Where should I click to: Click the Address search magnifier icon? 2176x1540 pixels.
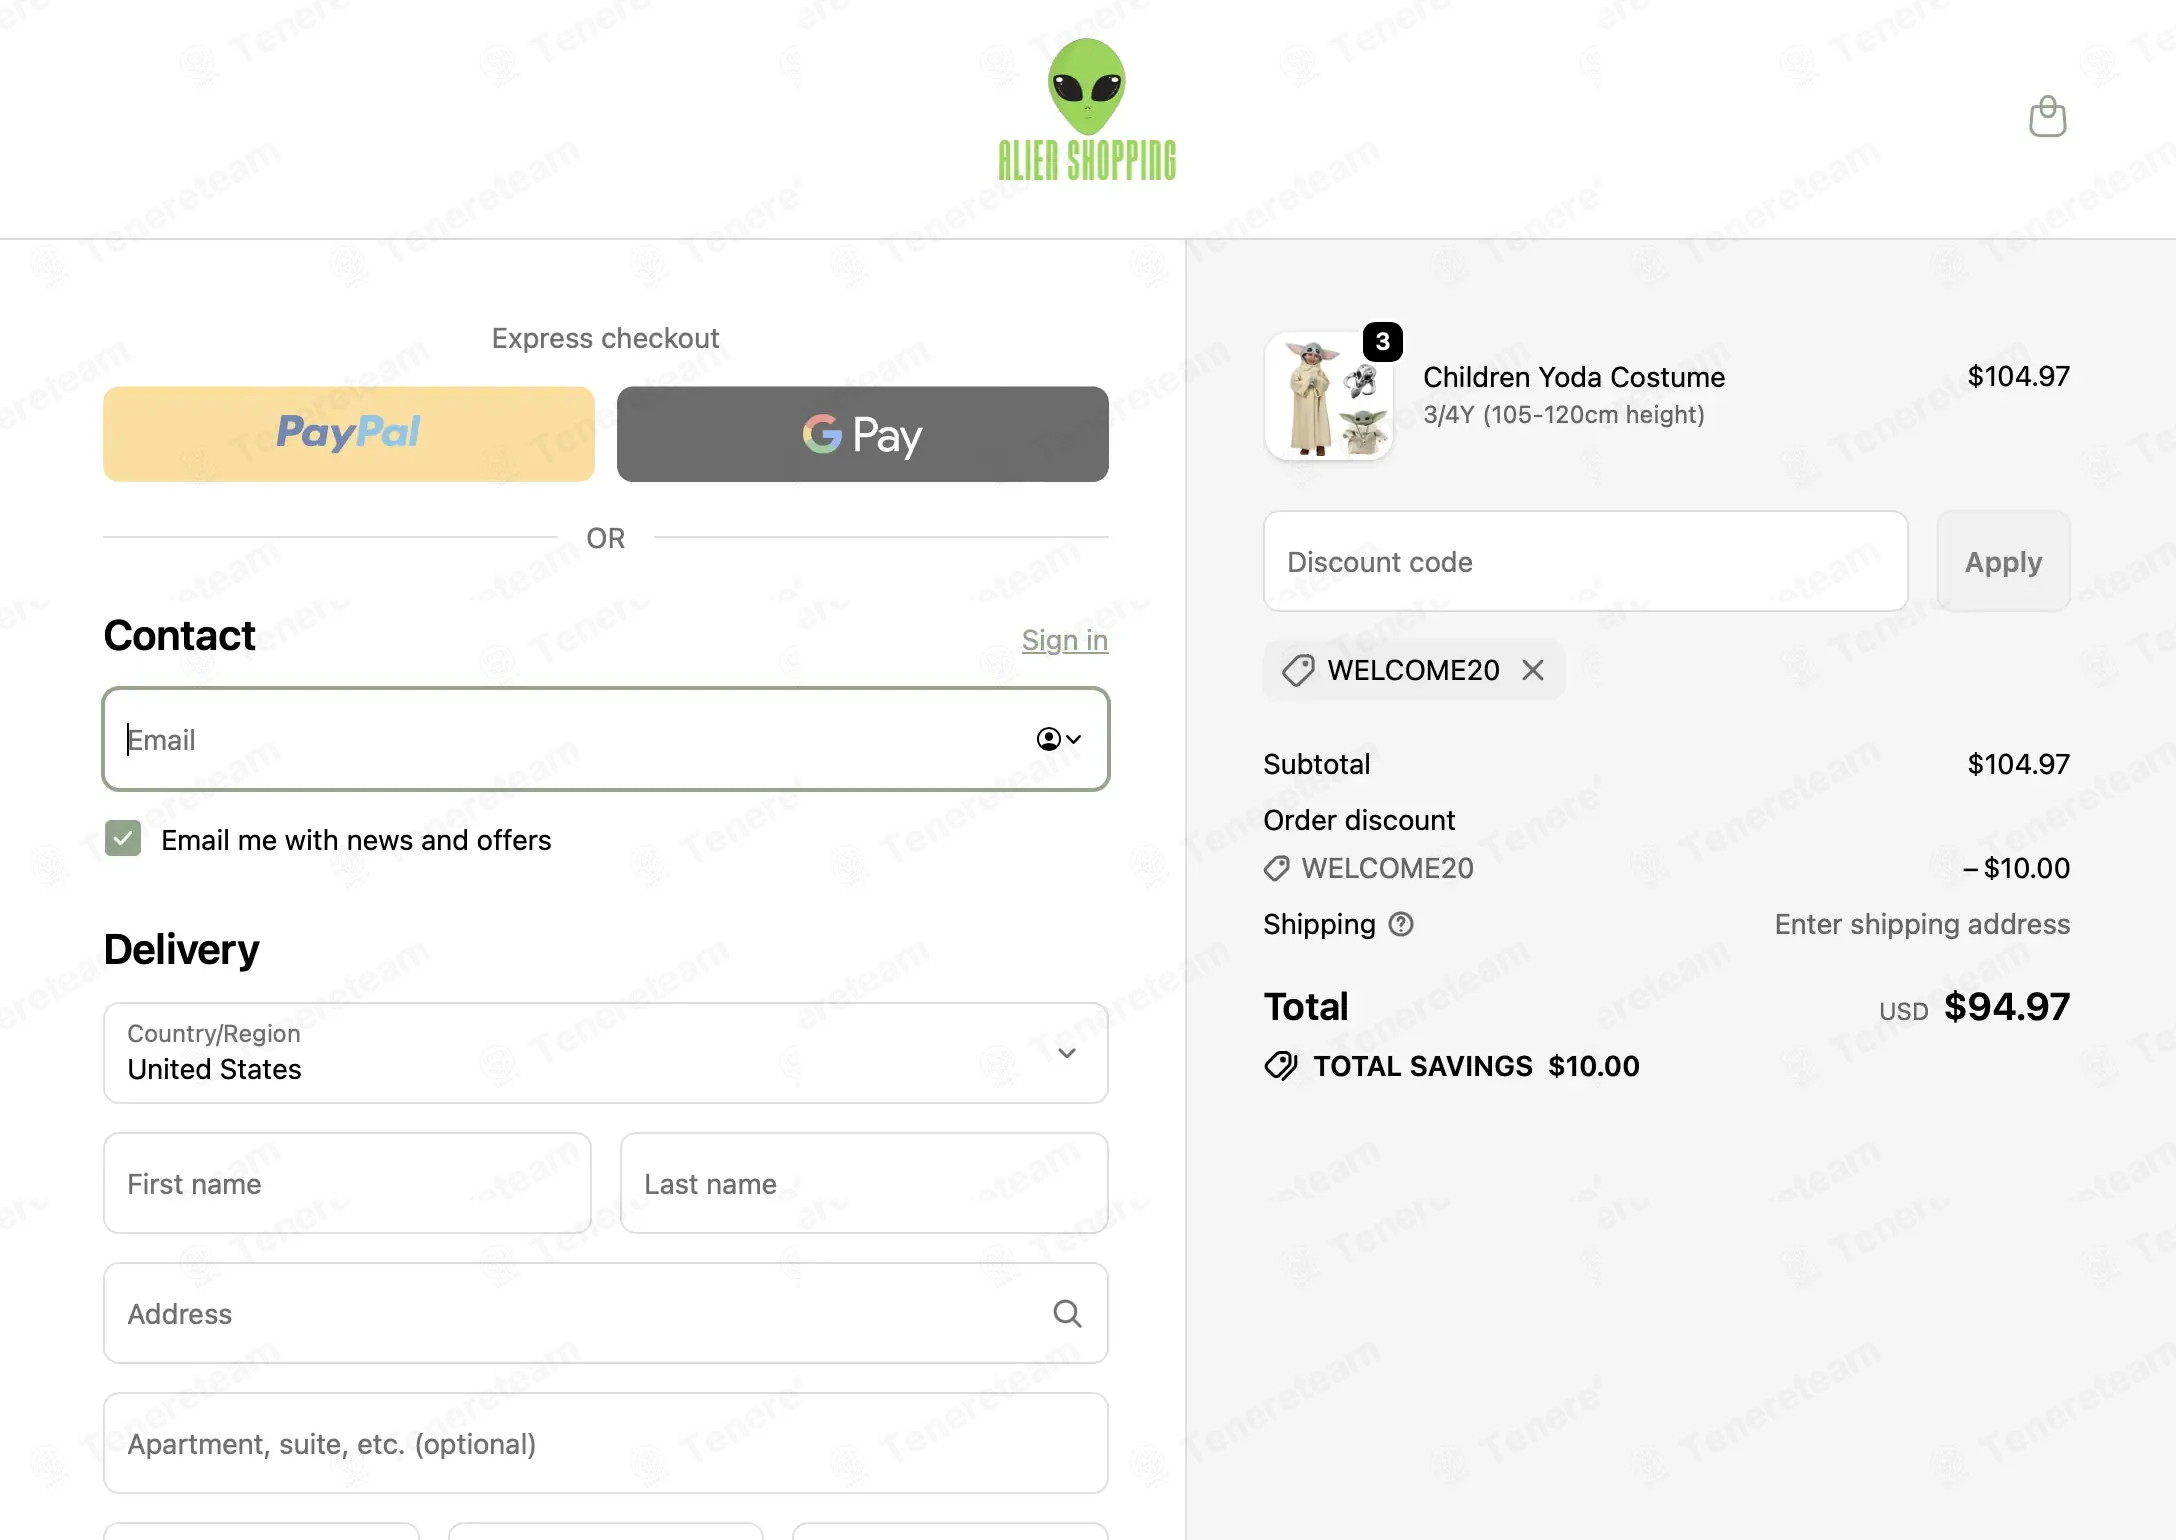tap(1067, 1313)
